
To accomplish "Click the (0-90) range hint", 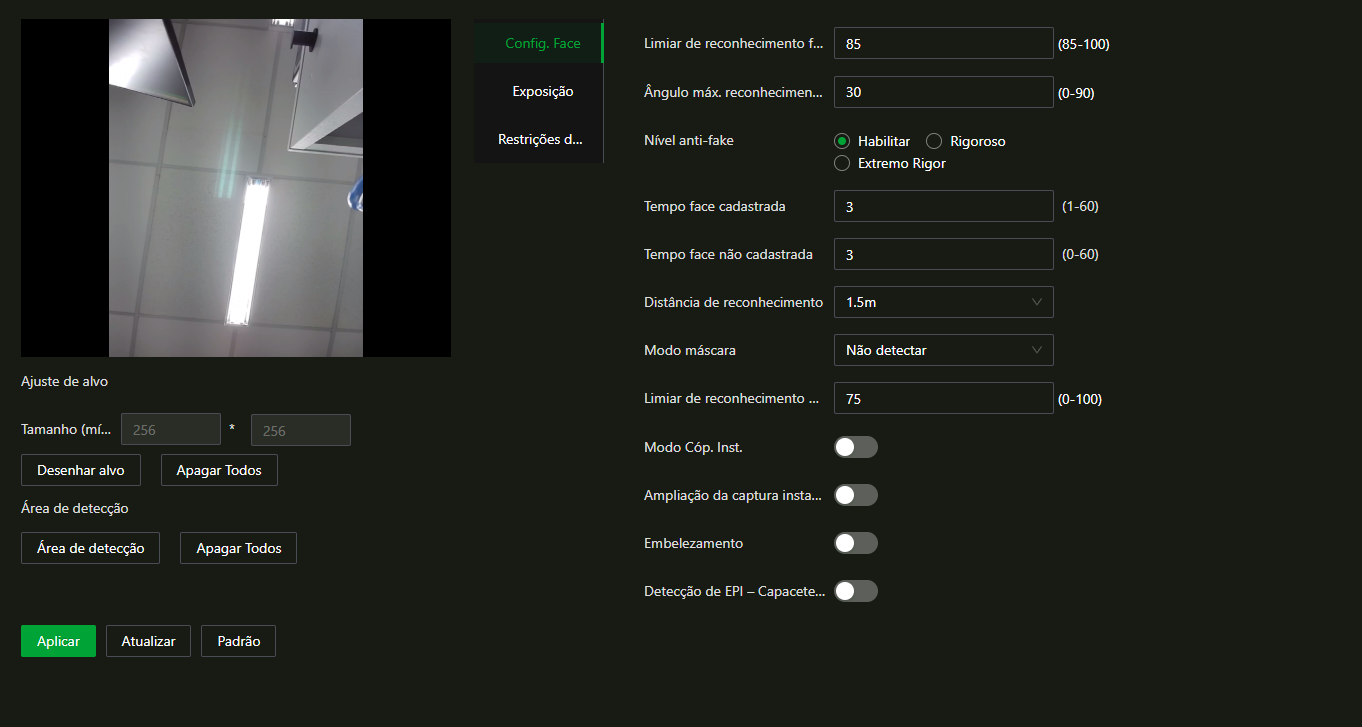I will tap(1076, 92).
